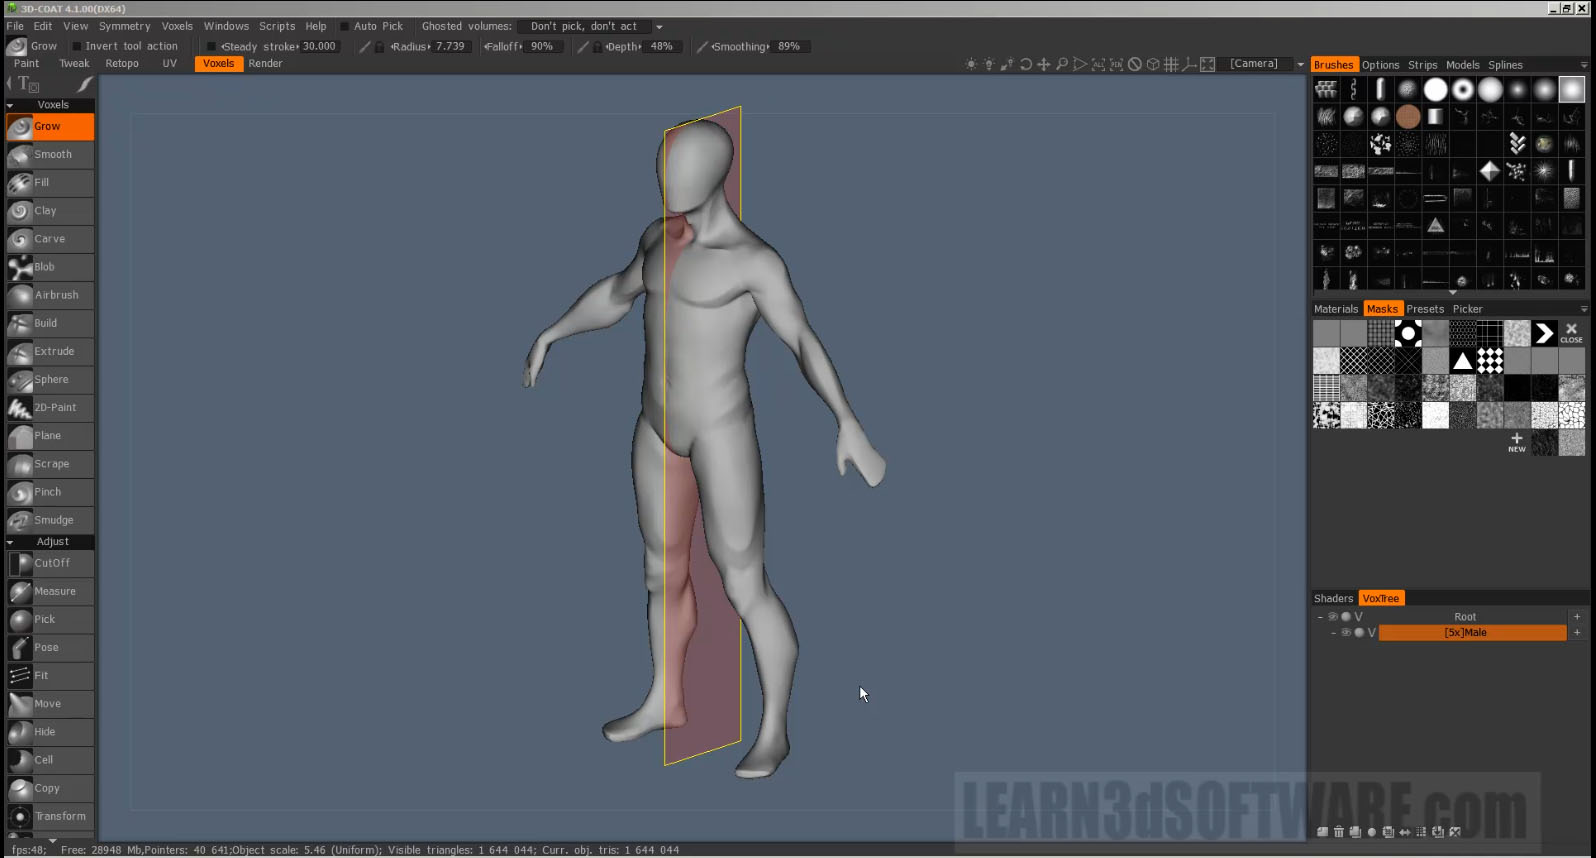The image size is (1596, 858).
Task: Select the Build tool
Action: coord(50,323)
